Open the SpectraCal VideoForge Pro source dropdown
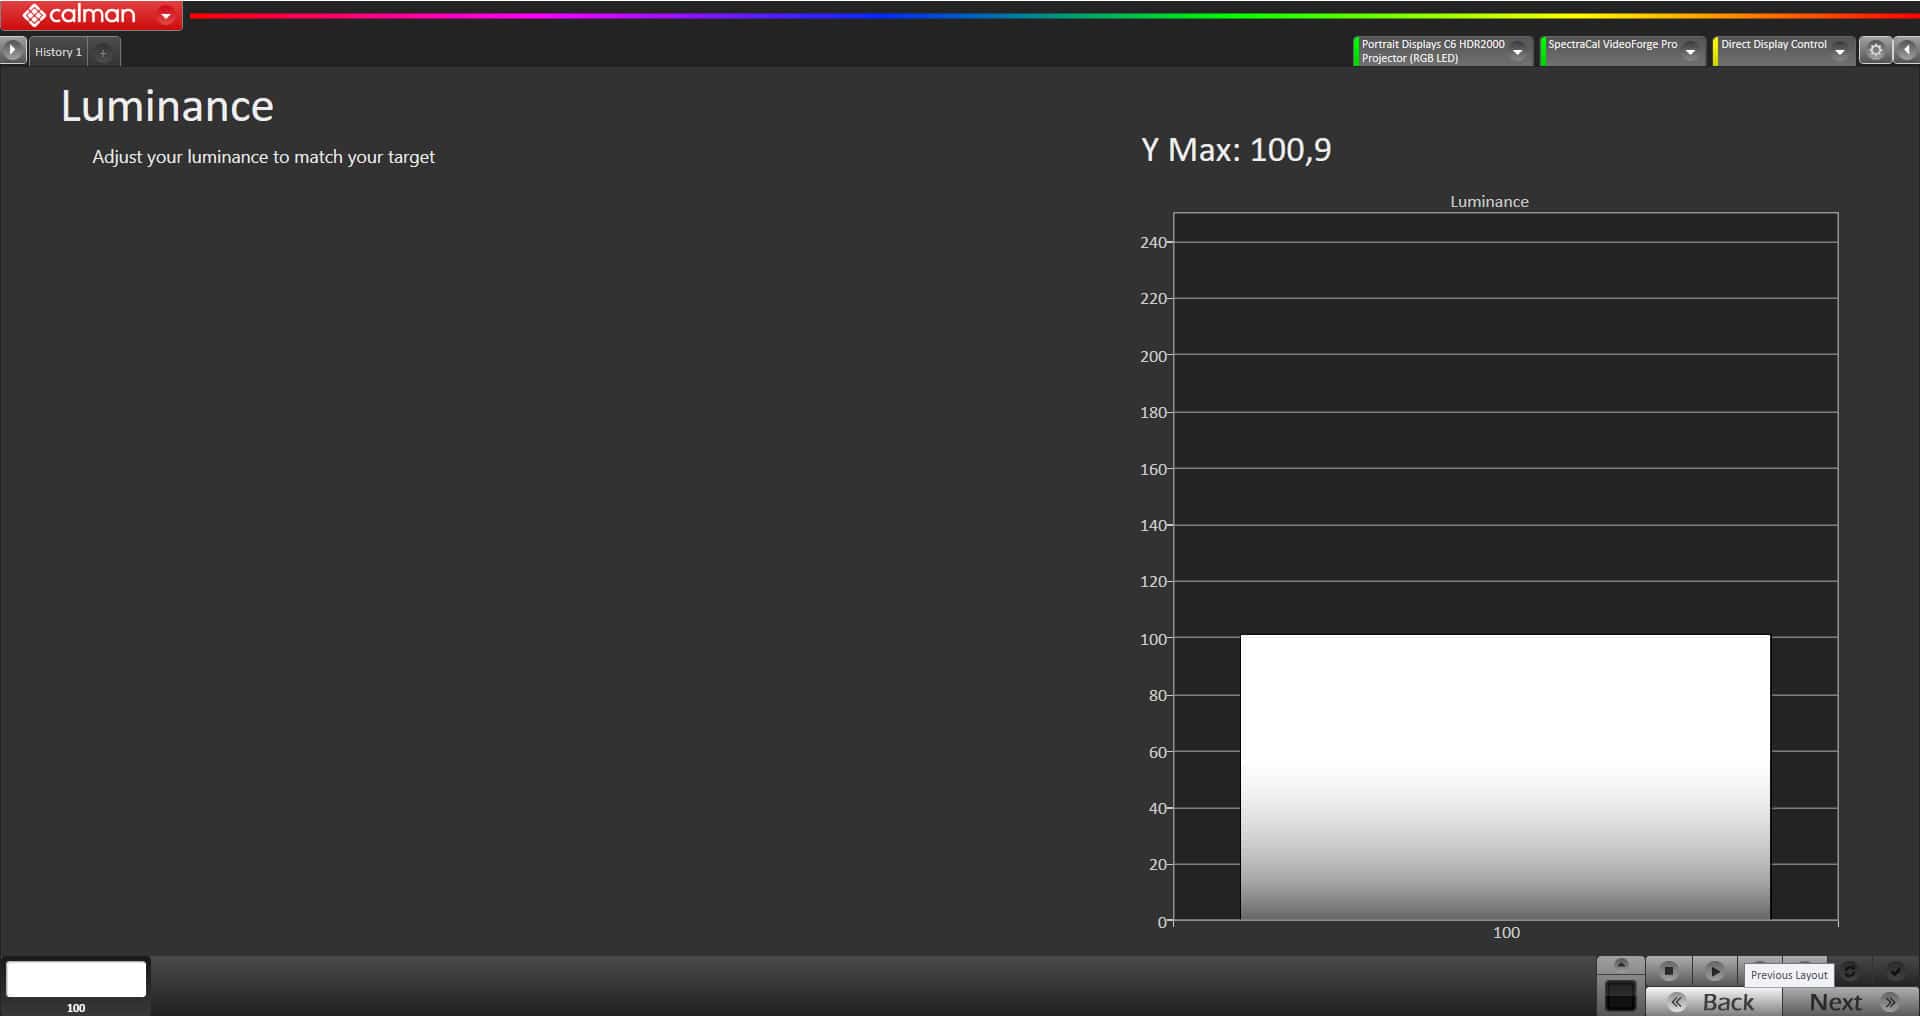The image size is (1920, 1016). pyautogui.click(x=1690, y=52)
